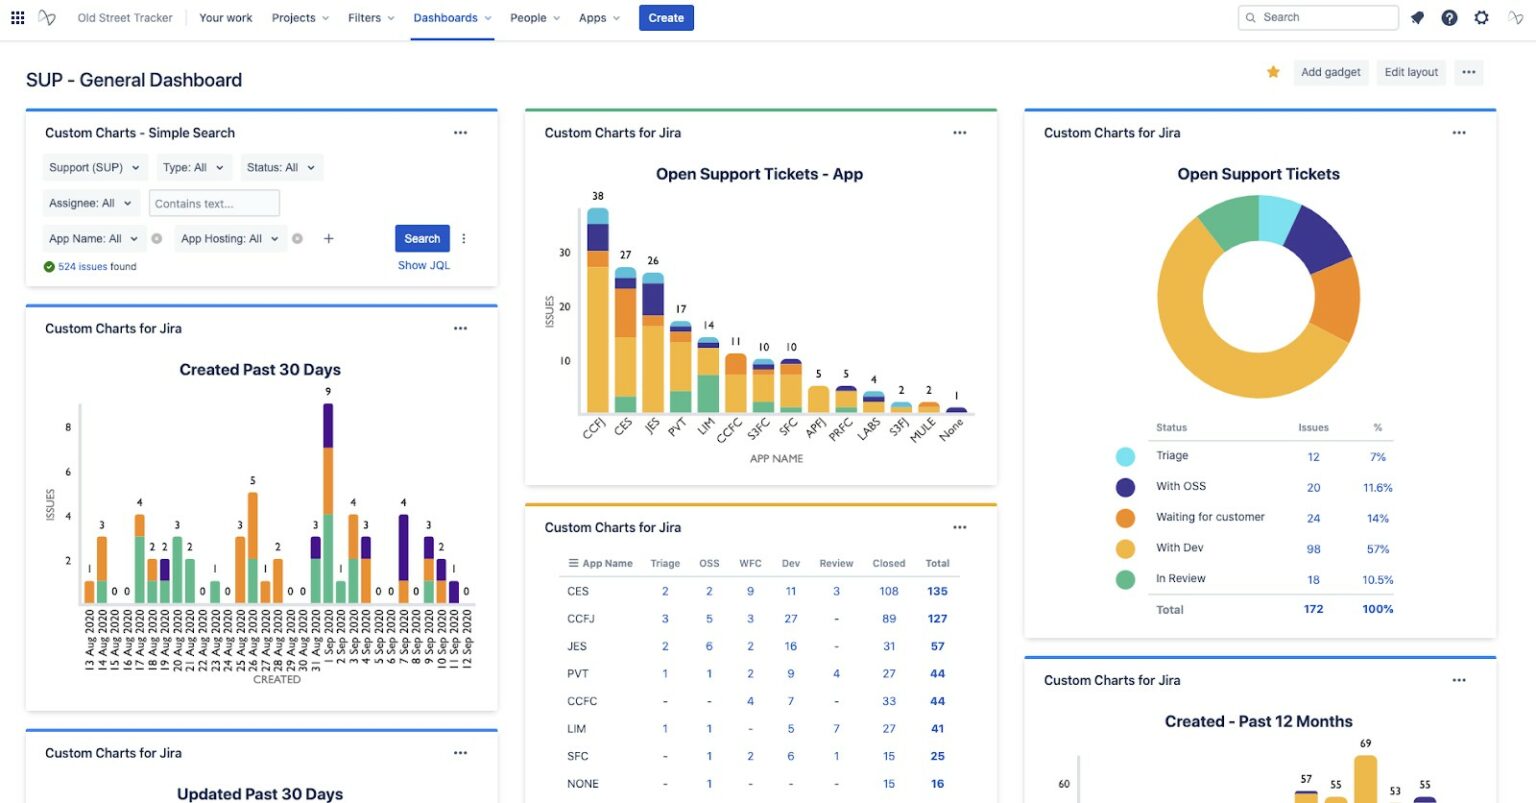This screenshot has width=1536, height=803.
Task: Open the Status: All dropdown
Action: [280, 168]
